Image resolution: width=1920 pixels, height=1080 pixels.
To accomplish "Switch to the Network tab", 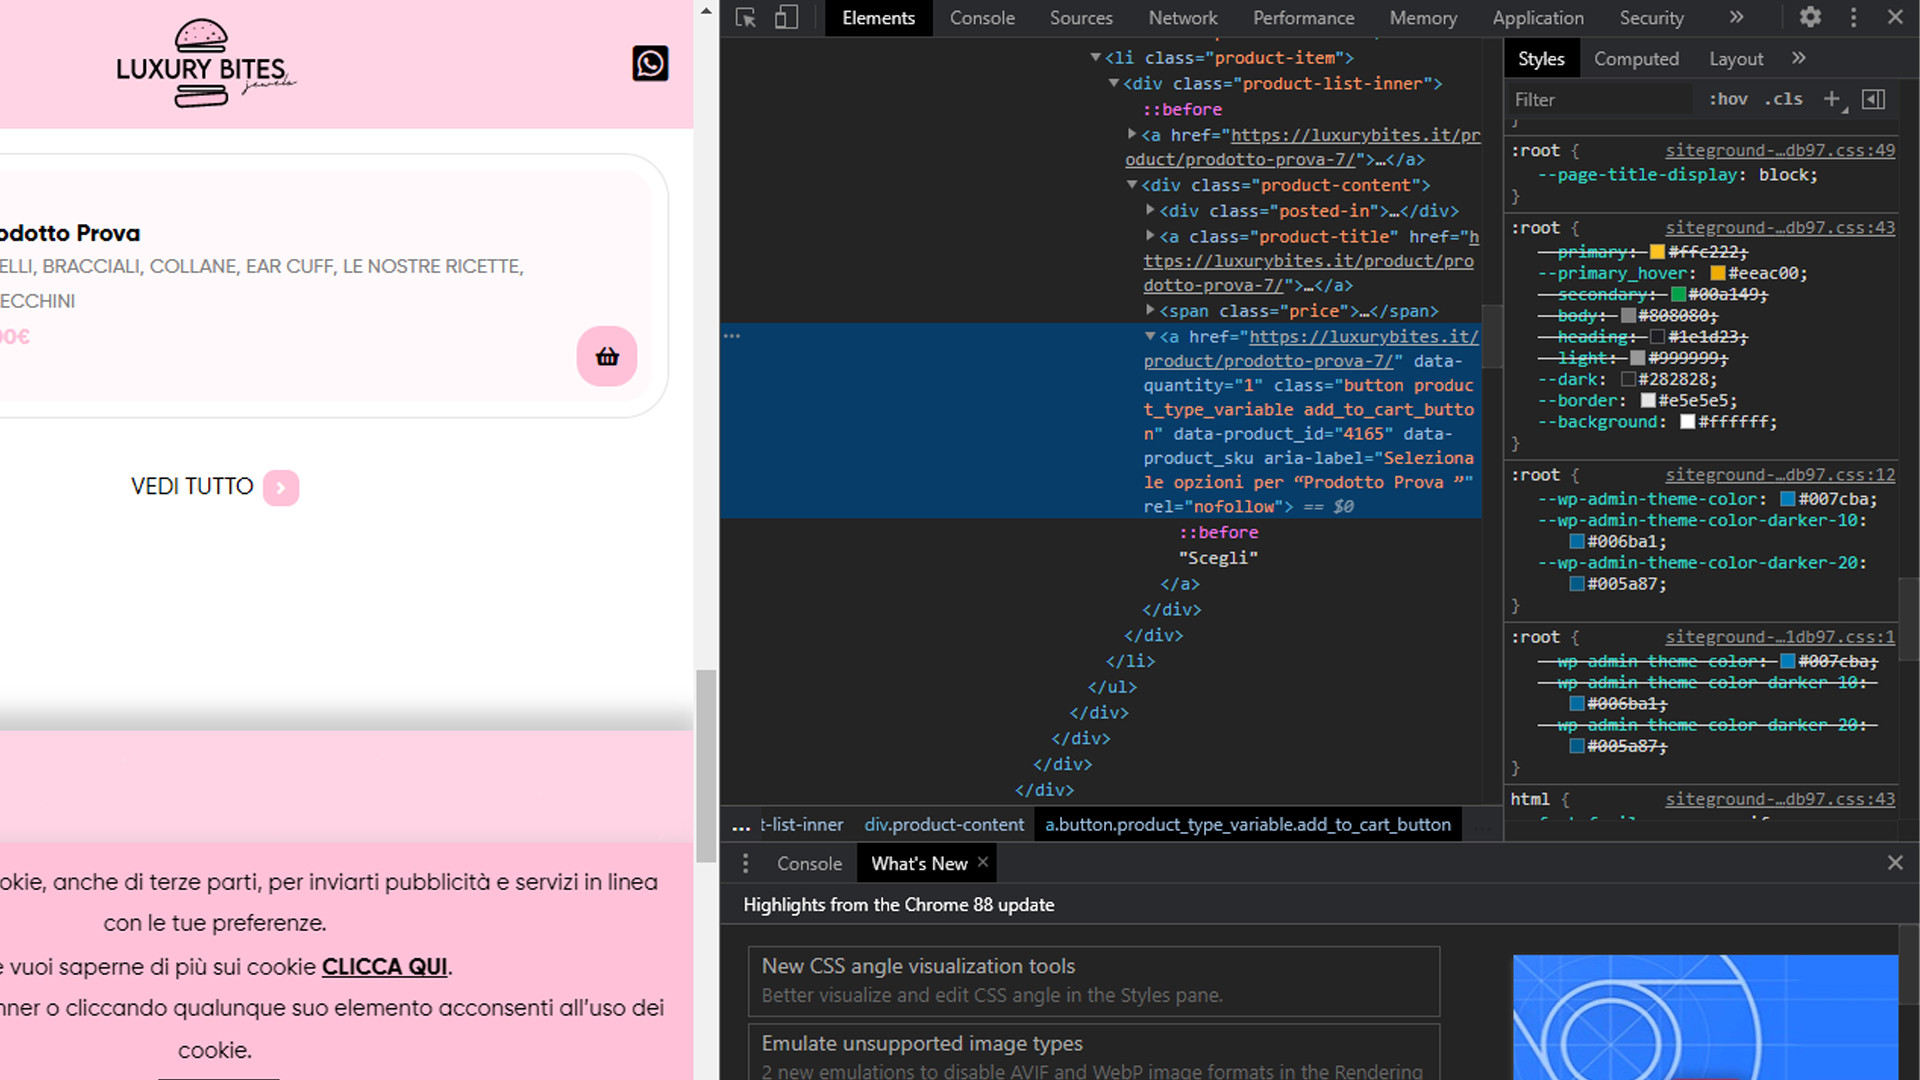I will click(x=1182, y=18).
